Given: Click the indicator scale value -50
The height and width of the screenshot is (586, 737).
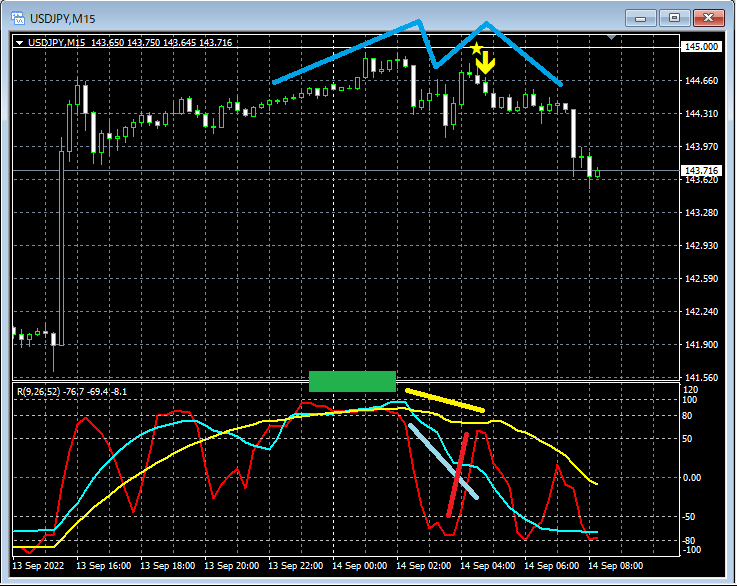Looking at the screenshot, I should click(689, 517).
